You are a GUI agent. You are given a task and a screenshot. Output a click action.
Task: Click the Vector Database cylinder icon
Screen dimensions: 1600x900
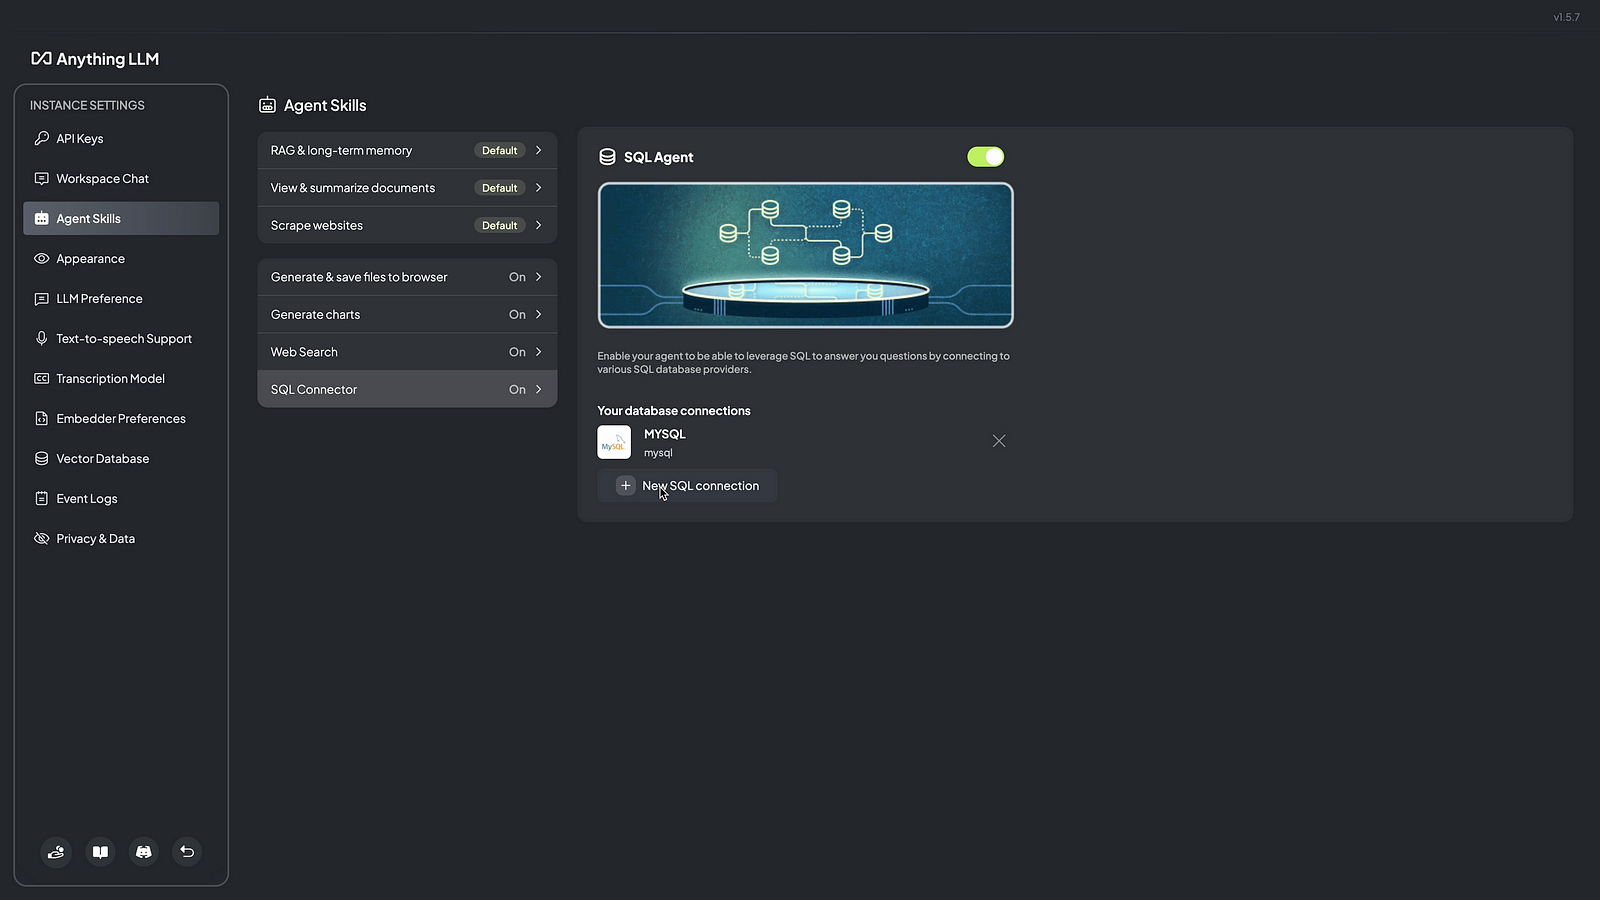coord(41,459)
